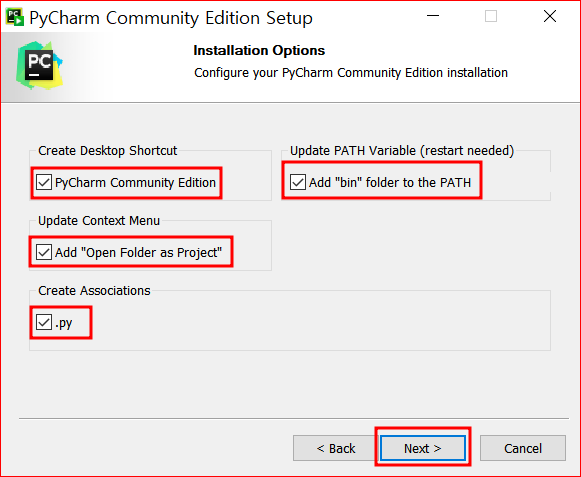Viewport: 581px width, 477px height.
Task: Minimize the setup window
Action: point(433,16)
